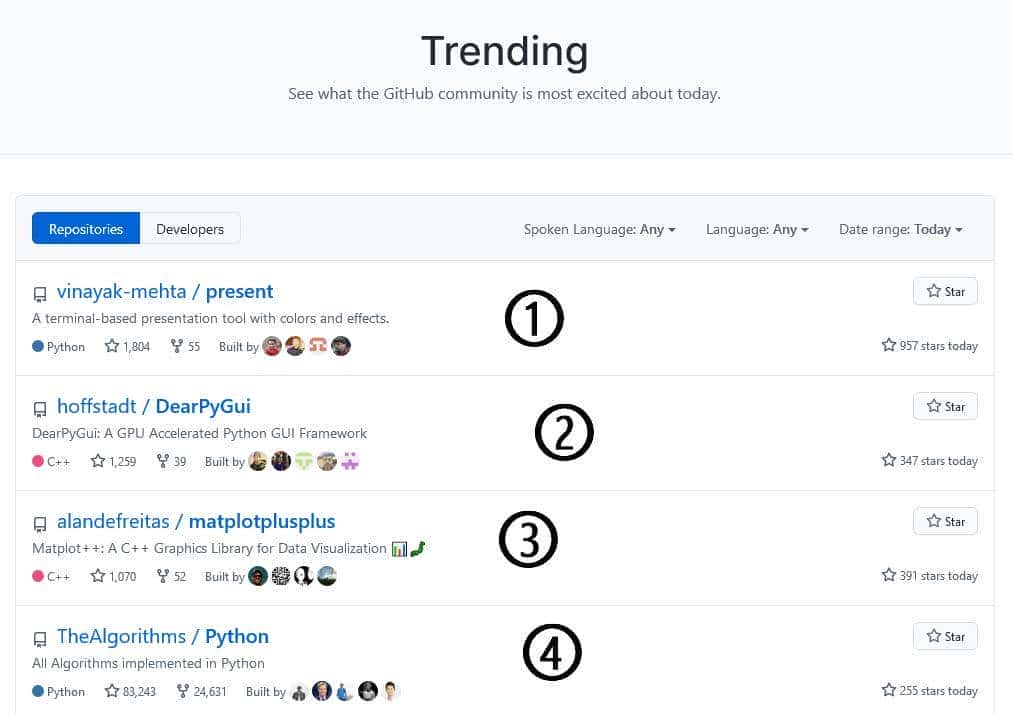Star the vinayak-mehta / present repository
Screen dimensions: 1013x714
(945, 291)
